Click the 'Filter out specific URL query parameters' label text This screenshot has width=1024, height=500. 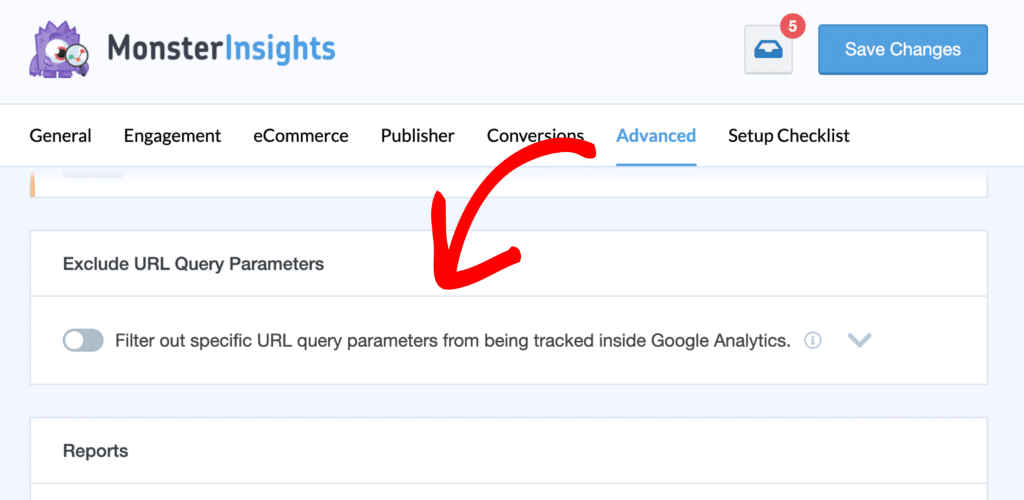click(452, 341)
